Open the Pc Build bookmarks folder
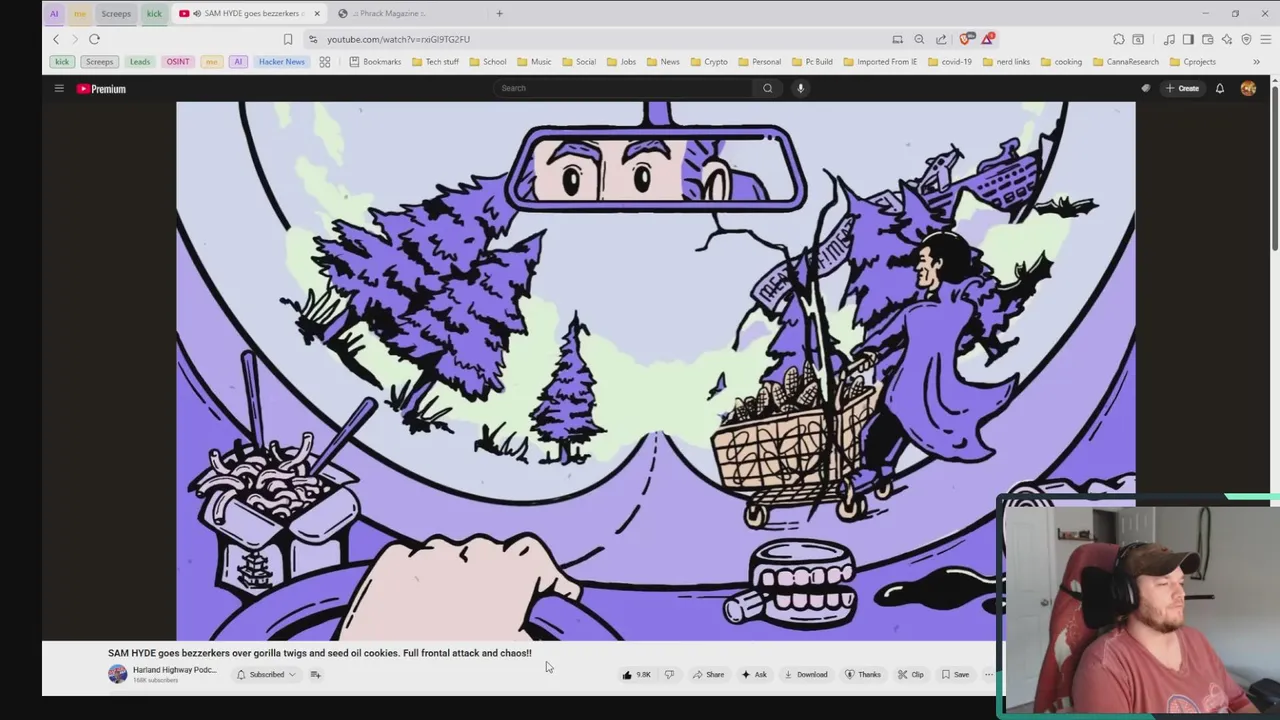1280x720 pixels. [x=812, y=62]
